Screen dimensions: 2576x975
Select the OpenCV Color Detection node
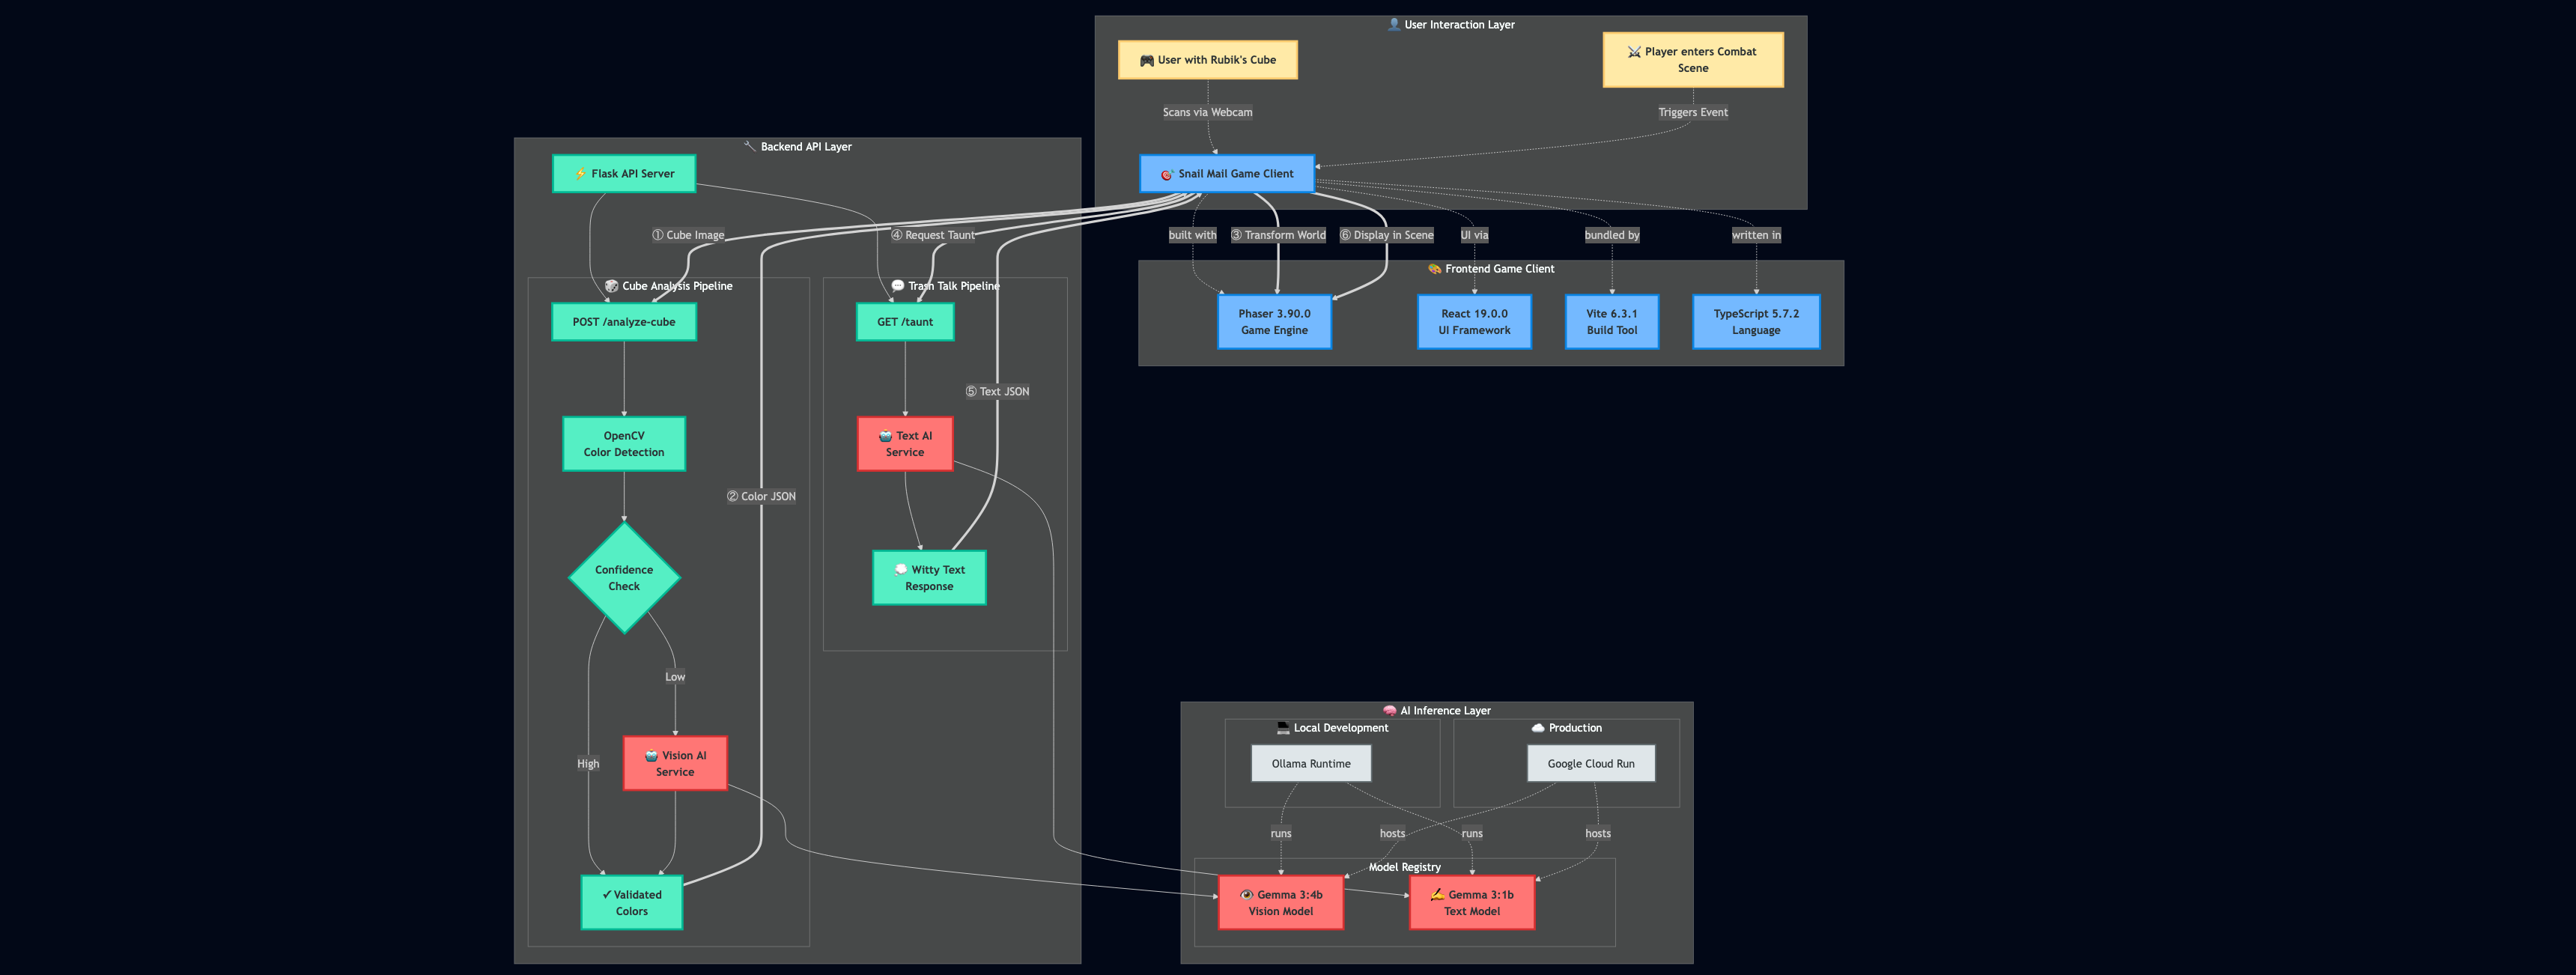point(624,444)
